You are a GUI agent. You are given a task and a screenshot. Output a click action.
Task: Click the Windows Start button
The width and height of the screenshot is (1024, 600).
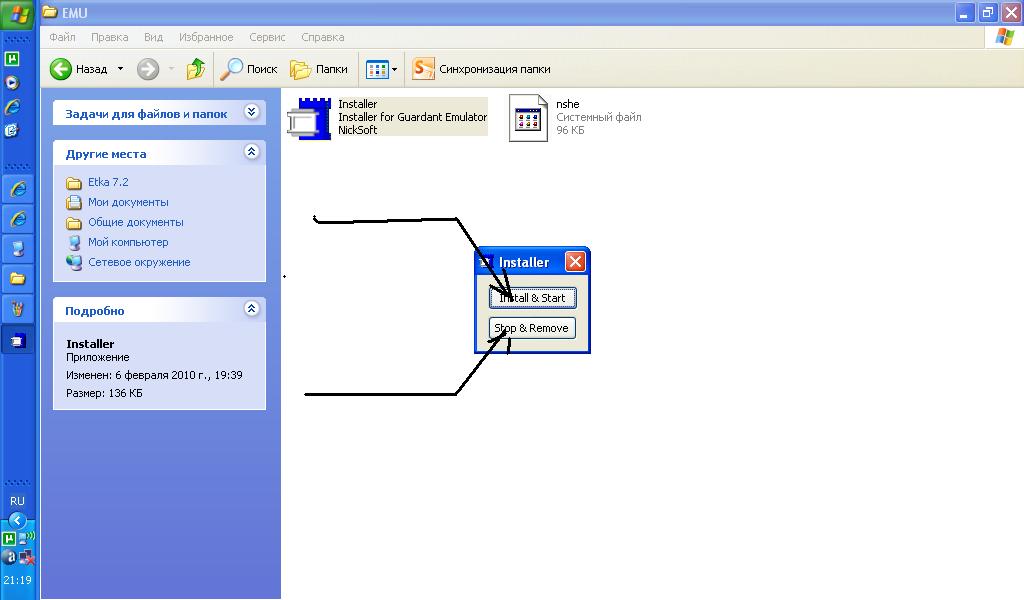[19, 14]
